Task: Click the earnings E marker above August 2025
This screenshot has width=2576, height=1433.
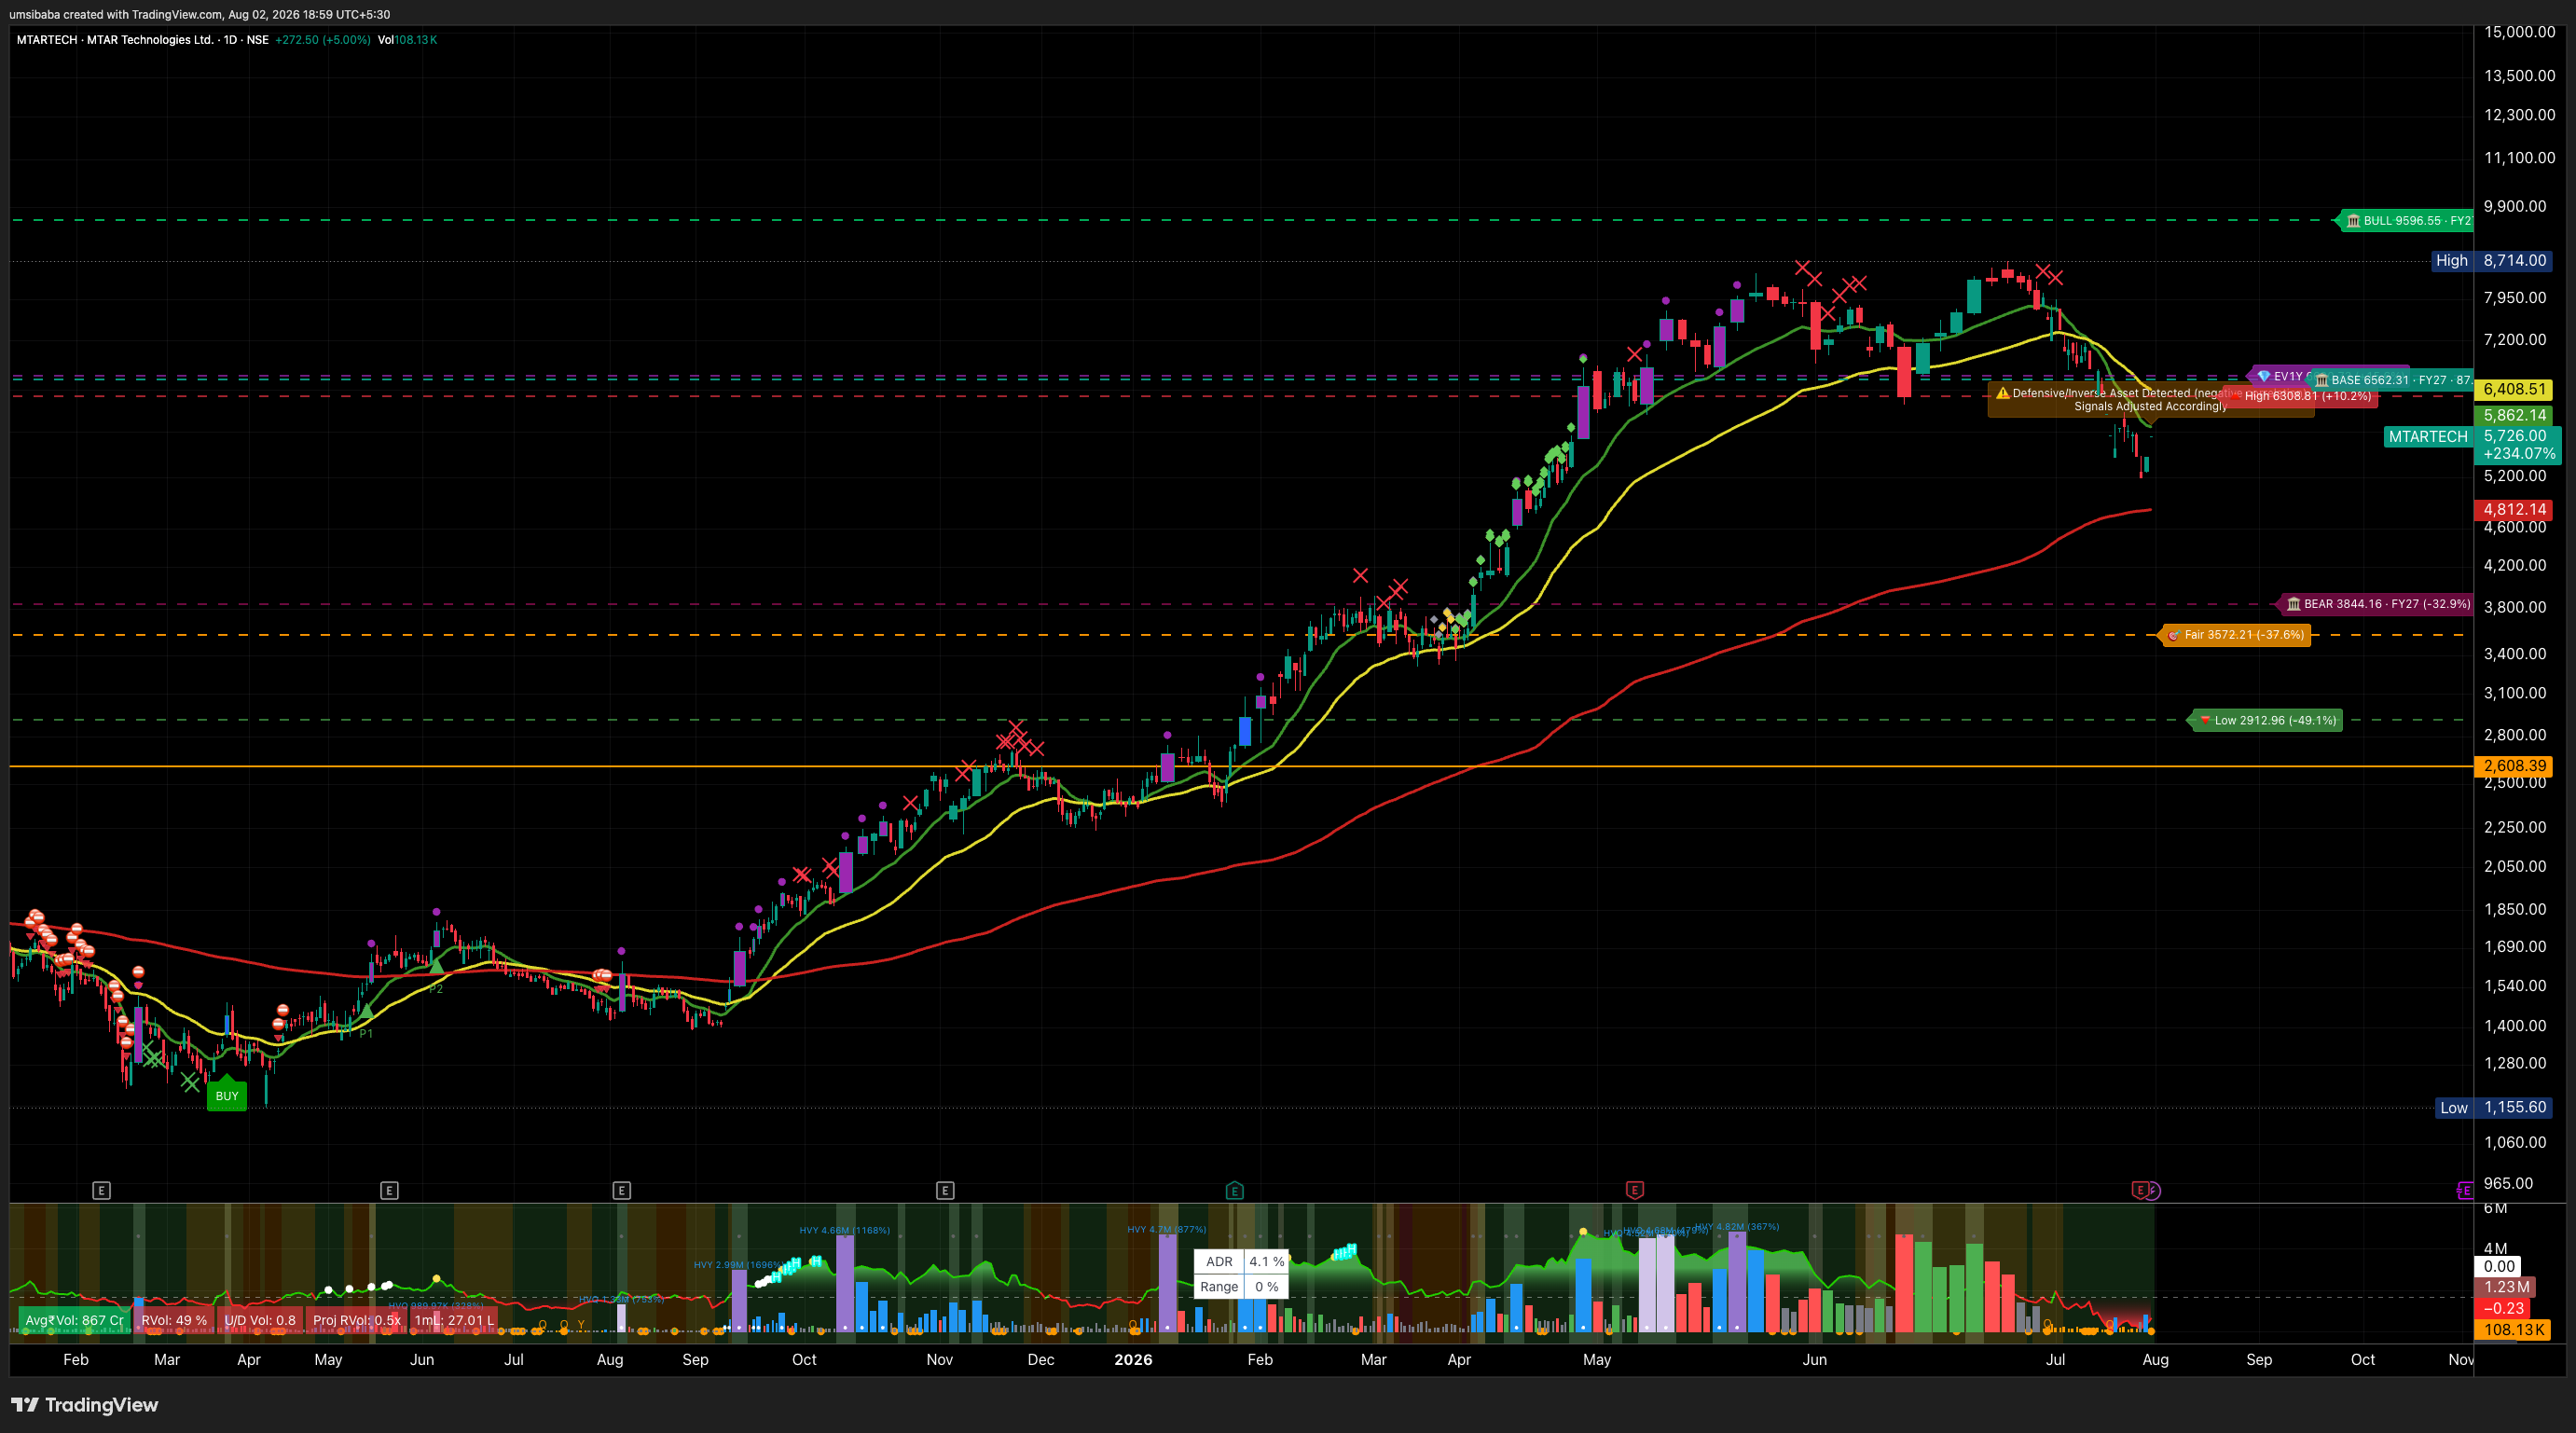Action: [x=621, y=1190]
